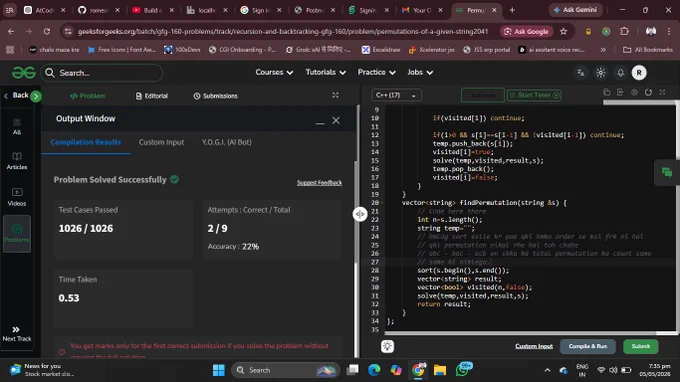Expand the Courses menu

point(274,72)
